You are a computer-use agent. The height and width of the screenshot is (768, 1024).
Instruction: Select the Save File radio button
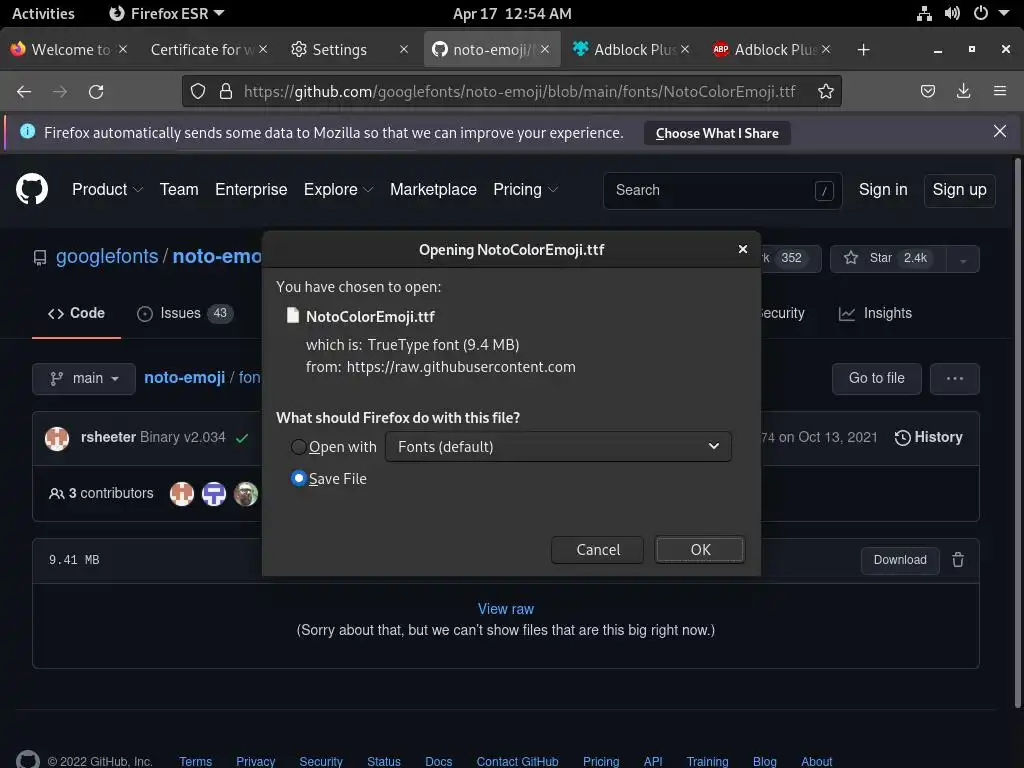point(298,479)
